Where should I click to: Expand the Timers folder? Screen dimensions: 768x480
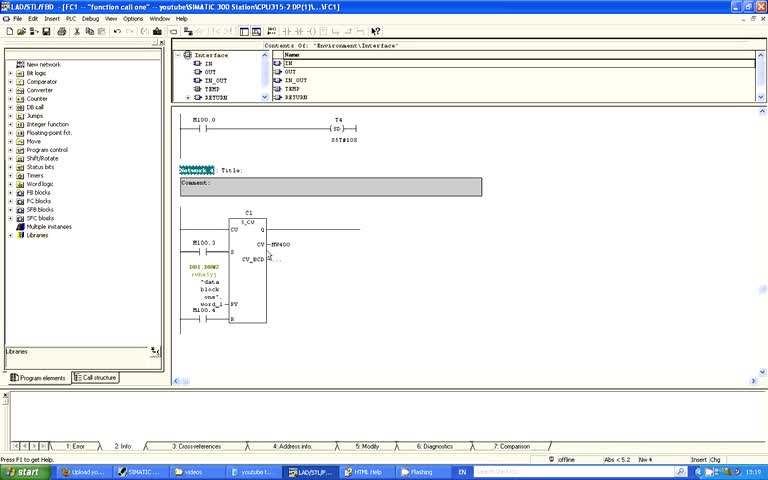[10, 176]
